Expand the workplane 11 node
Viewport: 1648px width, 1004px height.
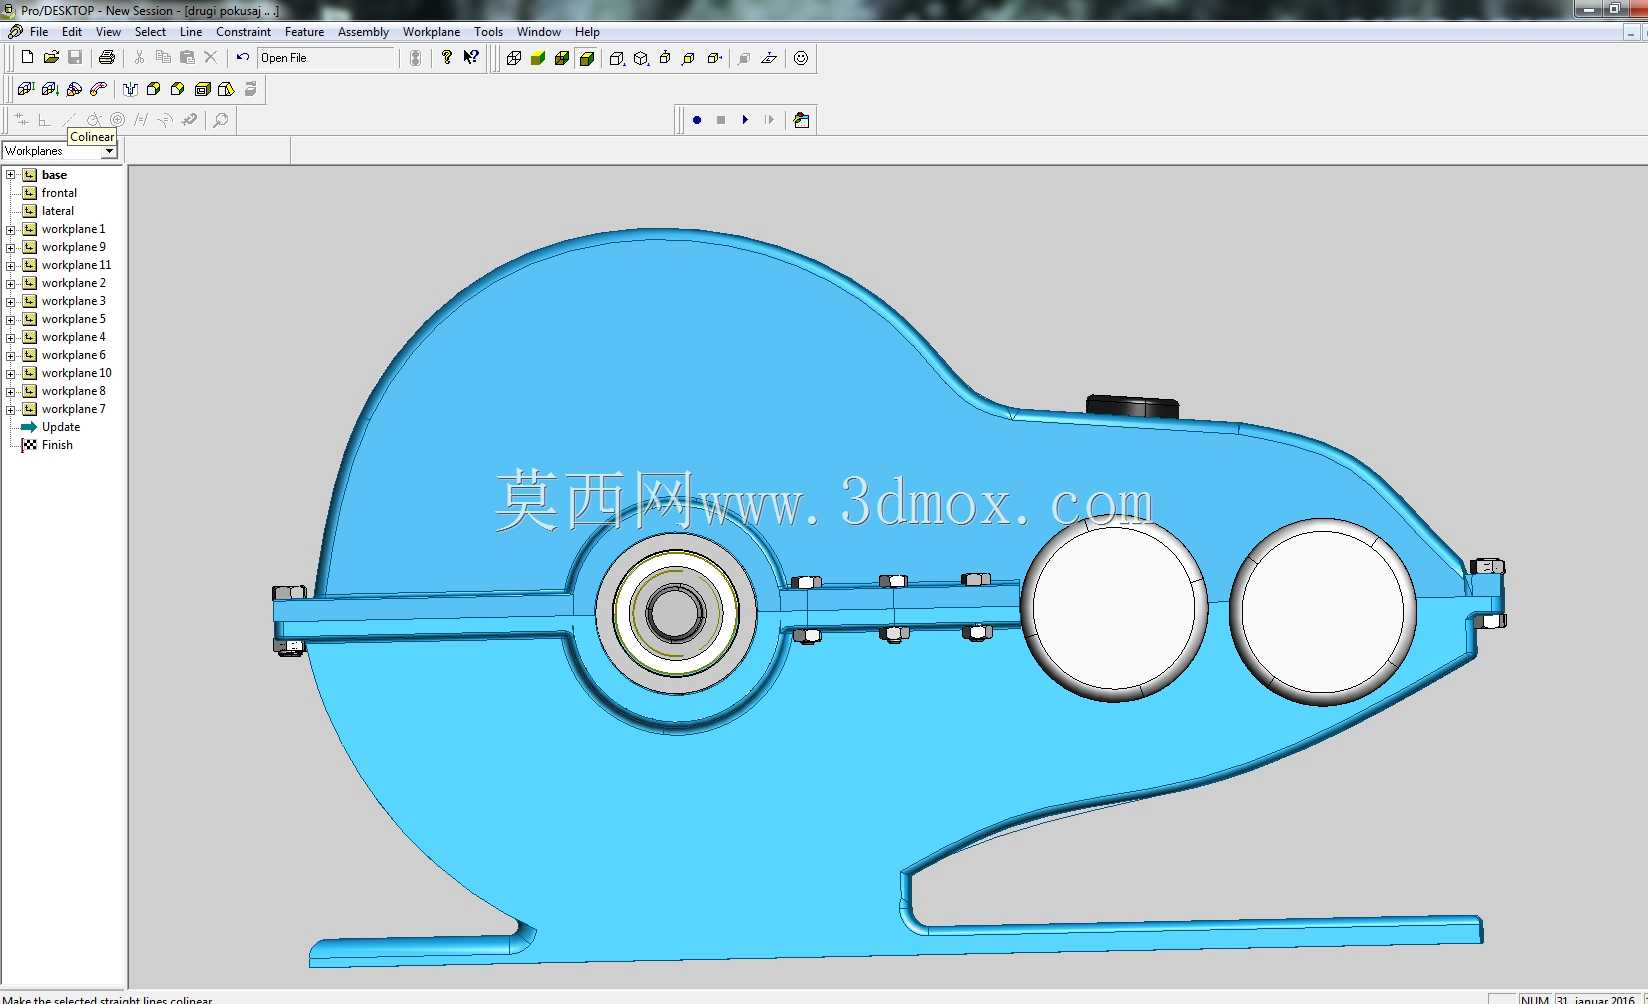(x=11, y=265)
